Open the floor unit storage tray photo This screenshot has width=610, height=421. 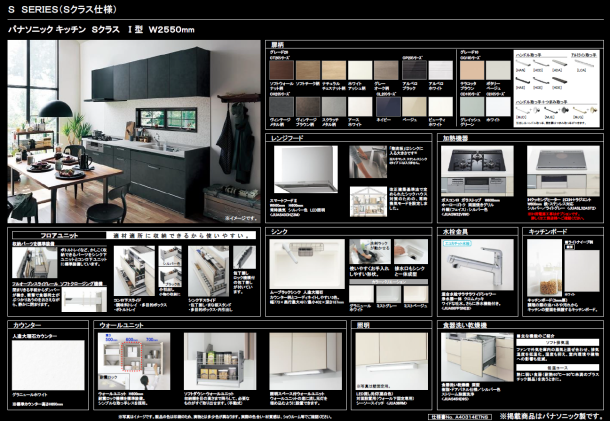35,263
